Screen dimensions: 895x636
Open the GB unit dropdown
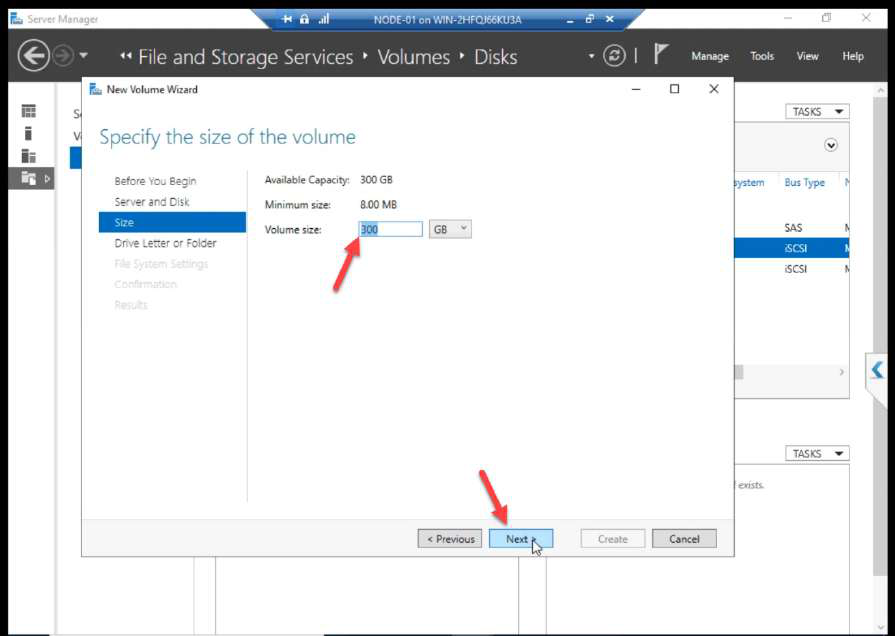tap(450, 229)
